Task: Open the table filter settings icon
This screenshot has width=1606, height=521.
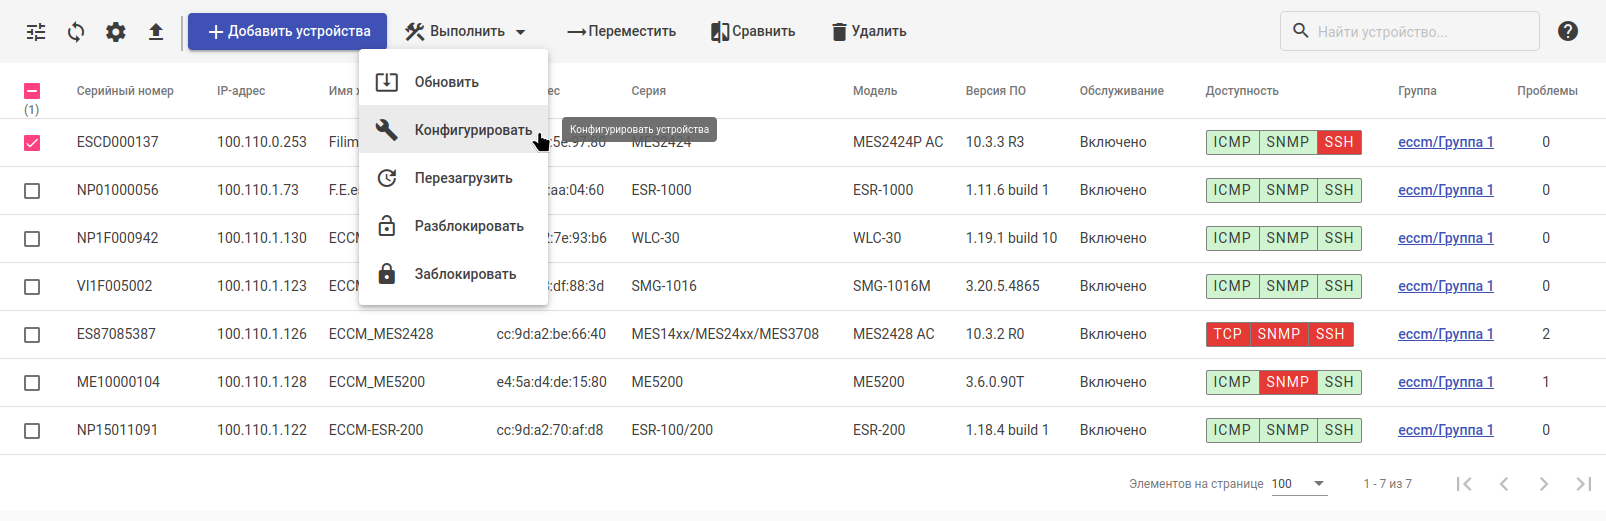Action: [x=36, y=32]
